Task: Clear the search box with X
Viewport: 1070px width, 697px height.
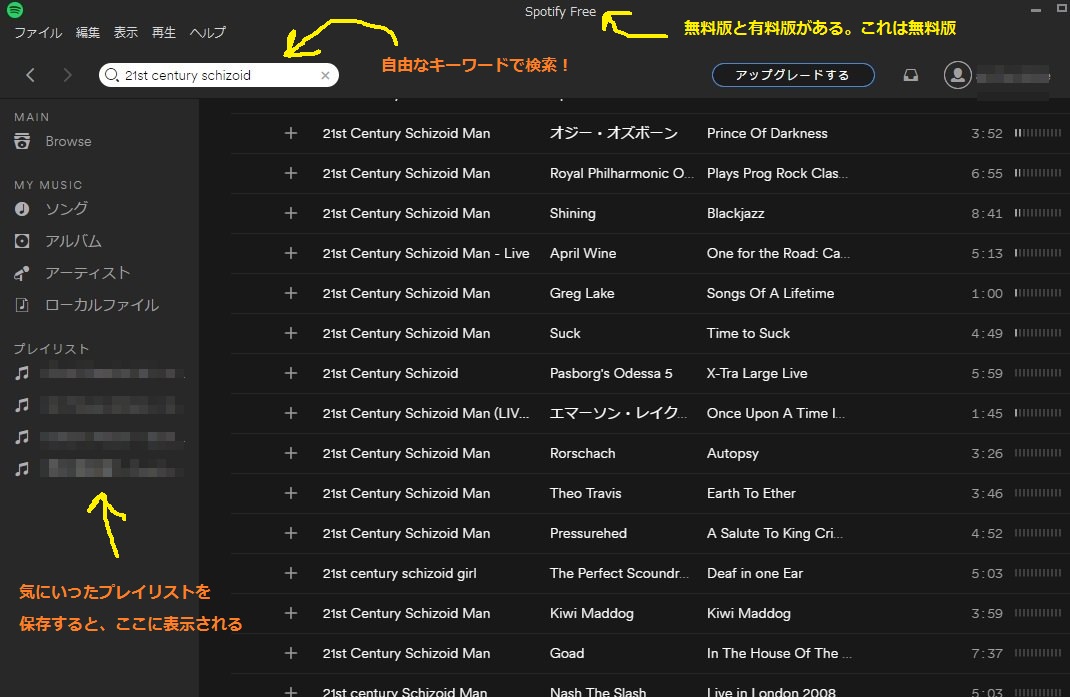Action: [x=326, y=75]
